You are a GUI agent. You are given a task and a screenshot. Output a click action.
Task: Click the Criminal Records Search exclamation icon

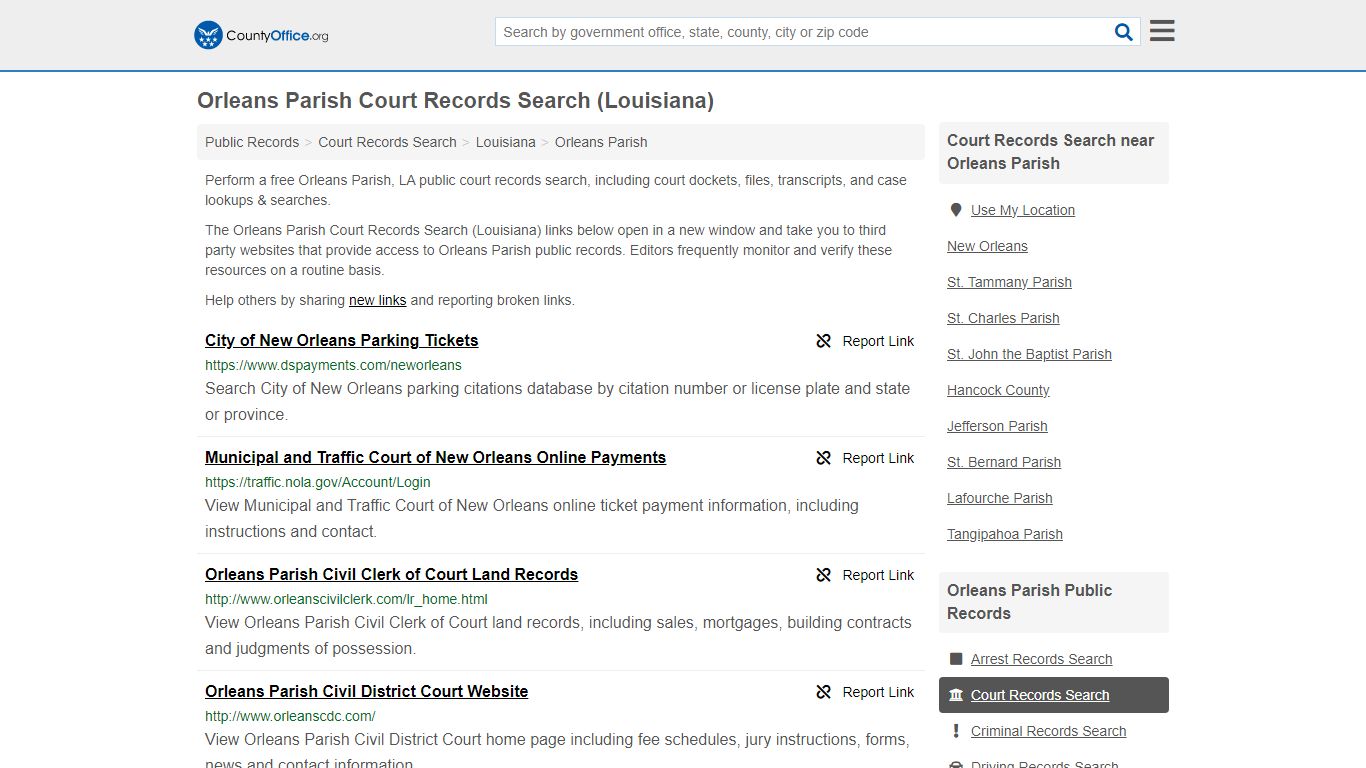coord(956,731)
